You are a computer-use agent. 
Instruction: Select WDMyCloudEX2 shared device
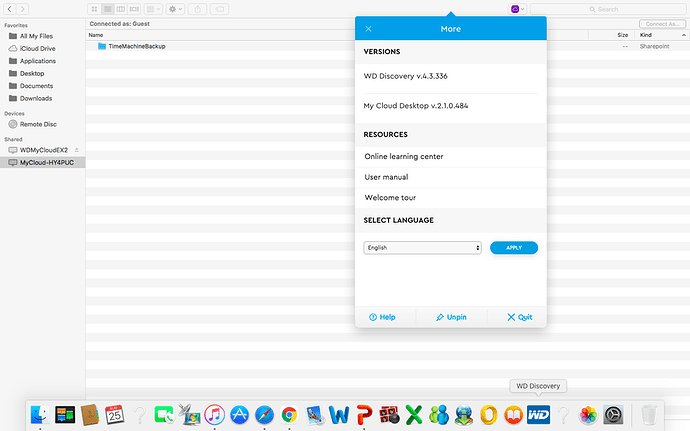[44, 150]
